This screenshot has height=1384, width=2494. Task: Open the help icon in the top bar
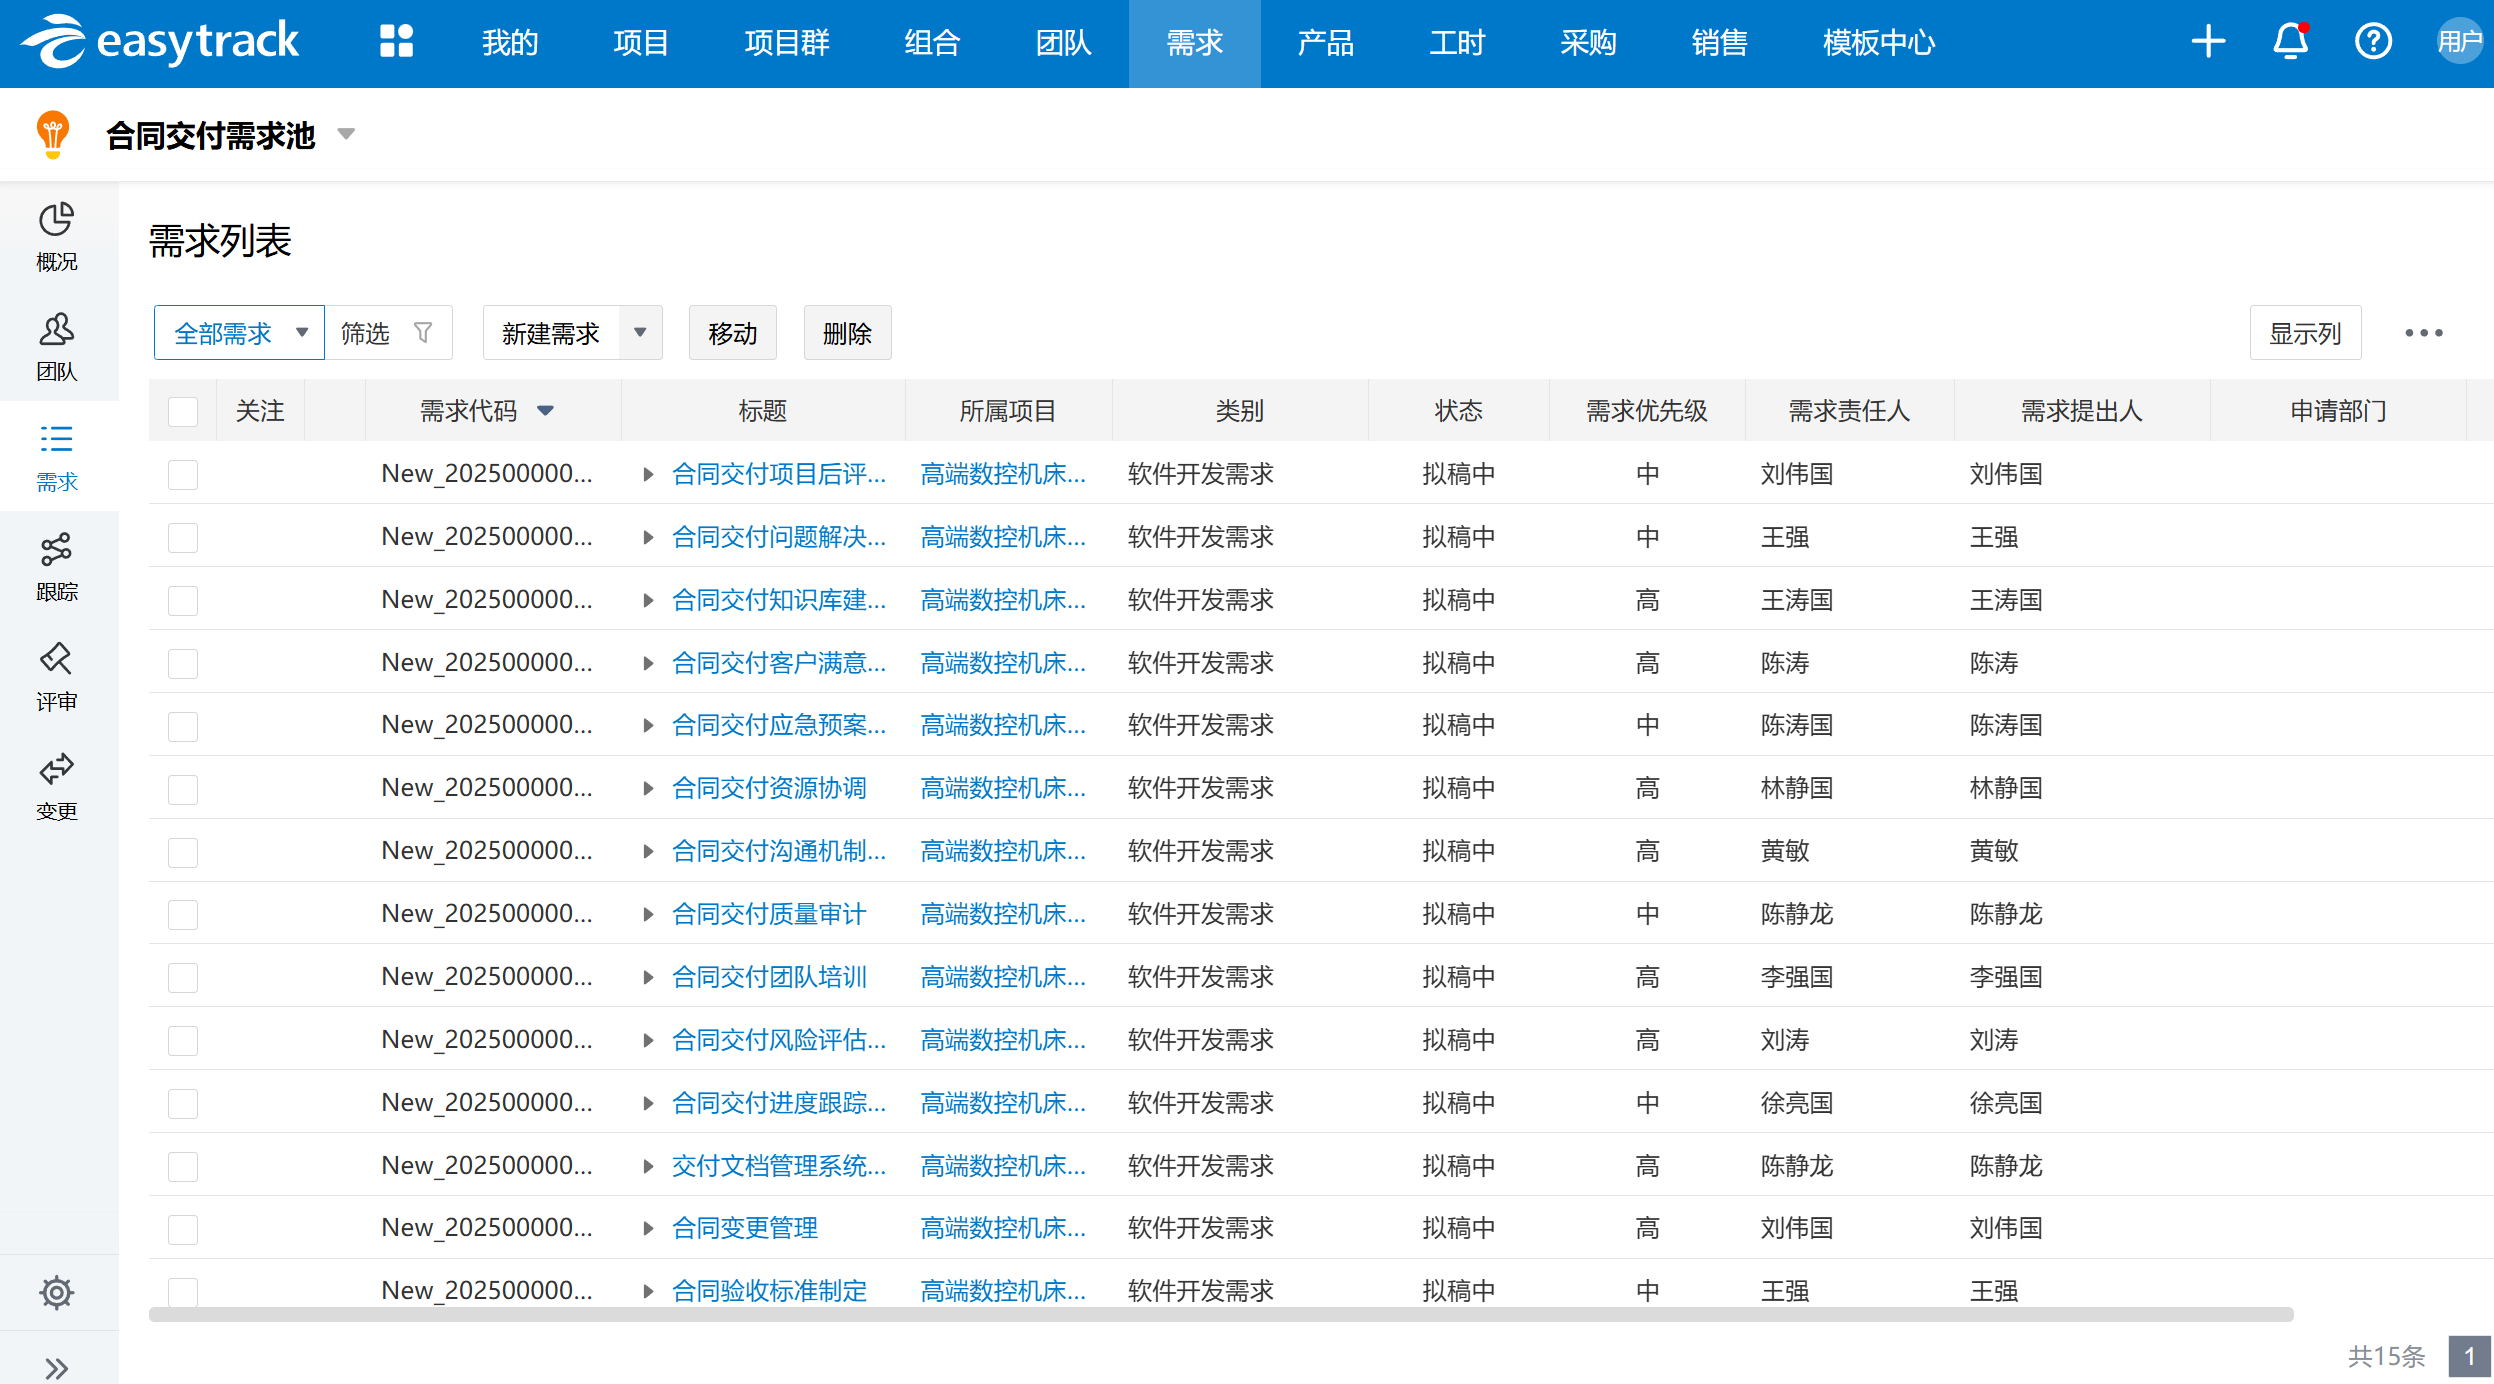(2372, 42)
